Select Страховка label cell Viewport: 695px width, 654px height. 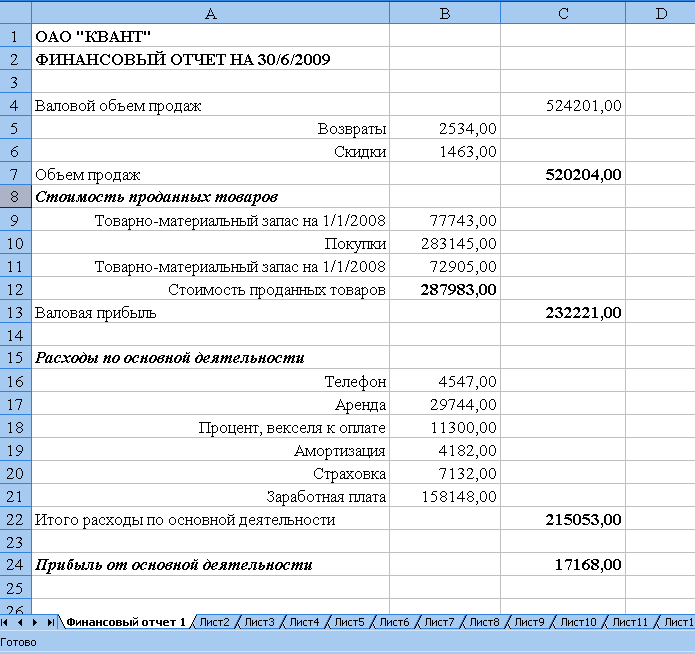pyautogui.click(x=211, y=473)
